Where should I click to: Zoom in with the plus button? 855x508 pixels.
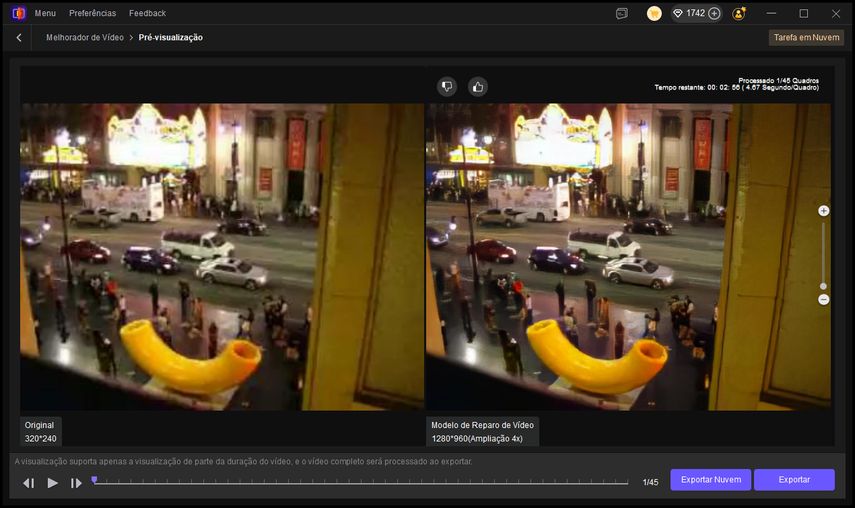pyautogui.click(x=824, y=211)
